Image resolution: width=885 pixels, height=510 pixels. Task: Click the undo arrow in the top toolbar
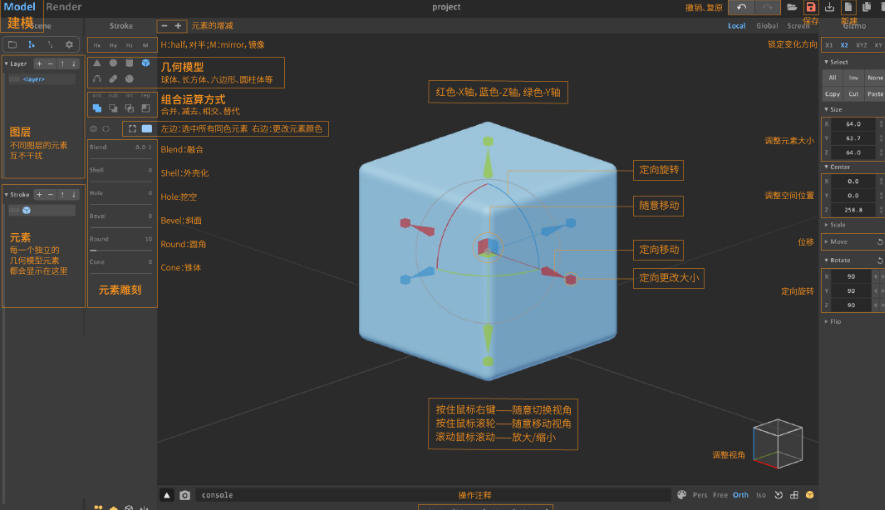coord(740,7)
